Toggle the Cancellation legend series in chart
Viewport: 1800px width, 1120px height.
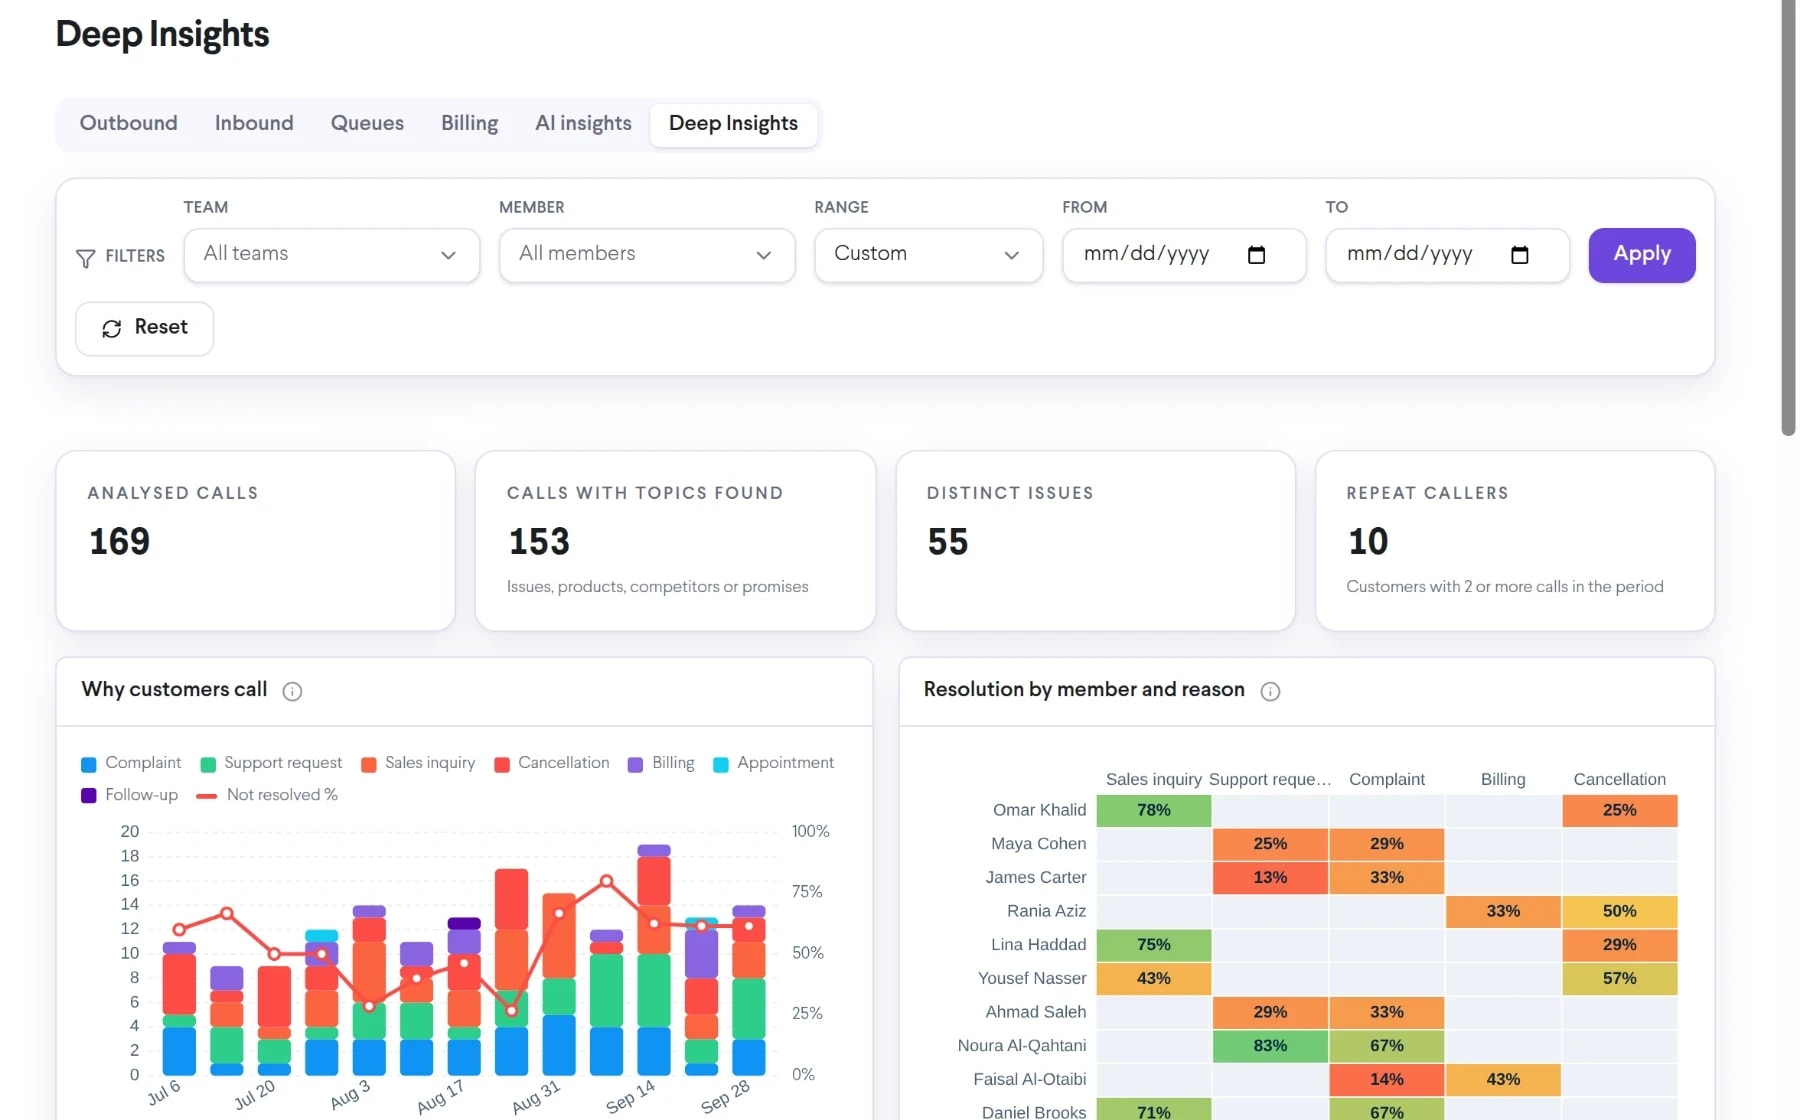pyautogui.click(x=552, y=763)
